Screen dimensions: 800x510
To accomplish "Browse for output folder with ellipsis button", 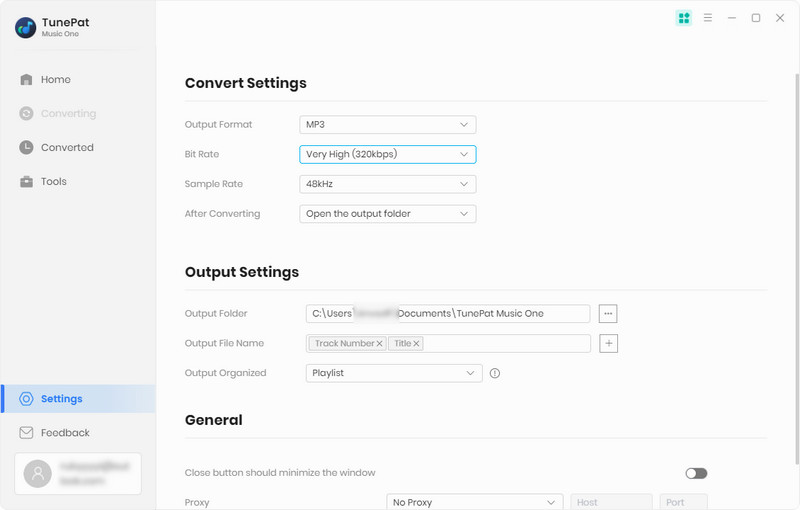I will 608,314.
